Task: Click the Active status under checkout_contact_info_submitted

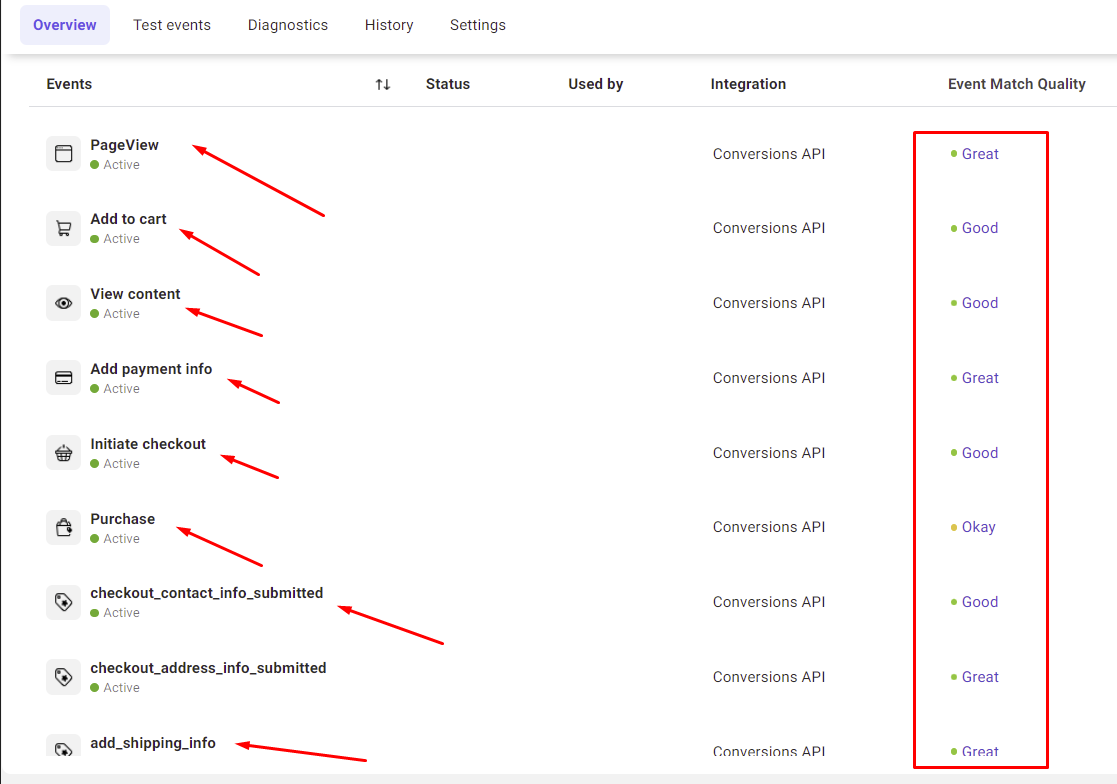Action: click(x=115, y=612)
